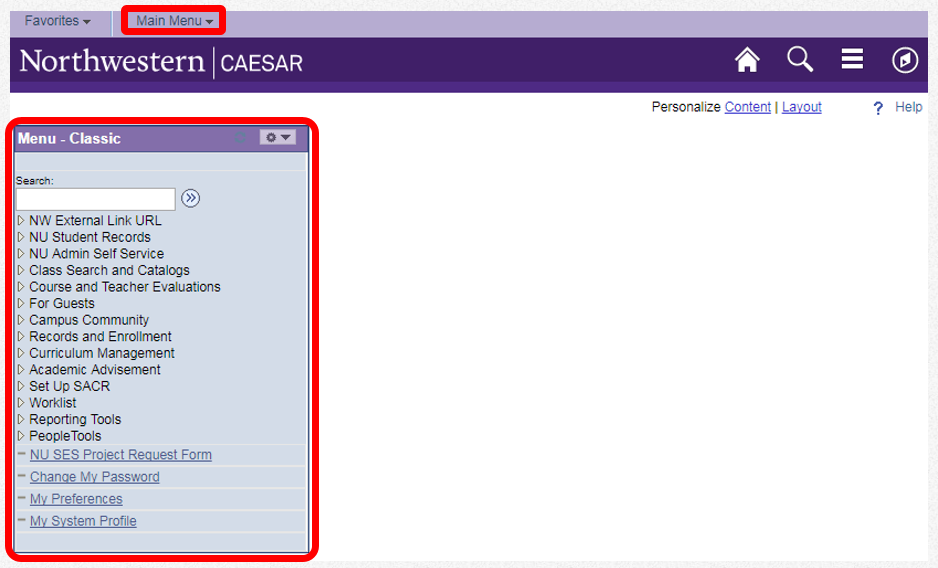Open the My System Profile link
The width and height of the screenshot is (938, 568).
(83, 521)
